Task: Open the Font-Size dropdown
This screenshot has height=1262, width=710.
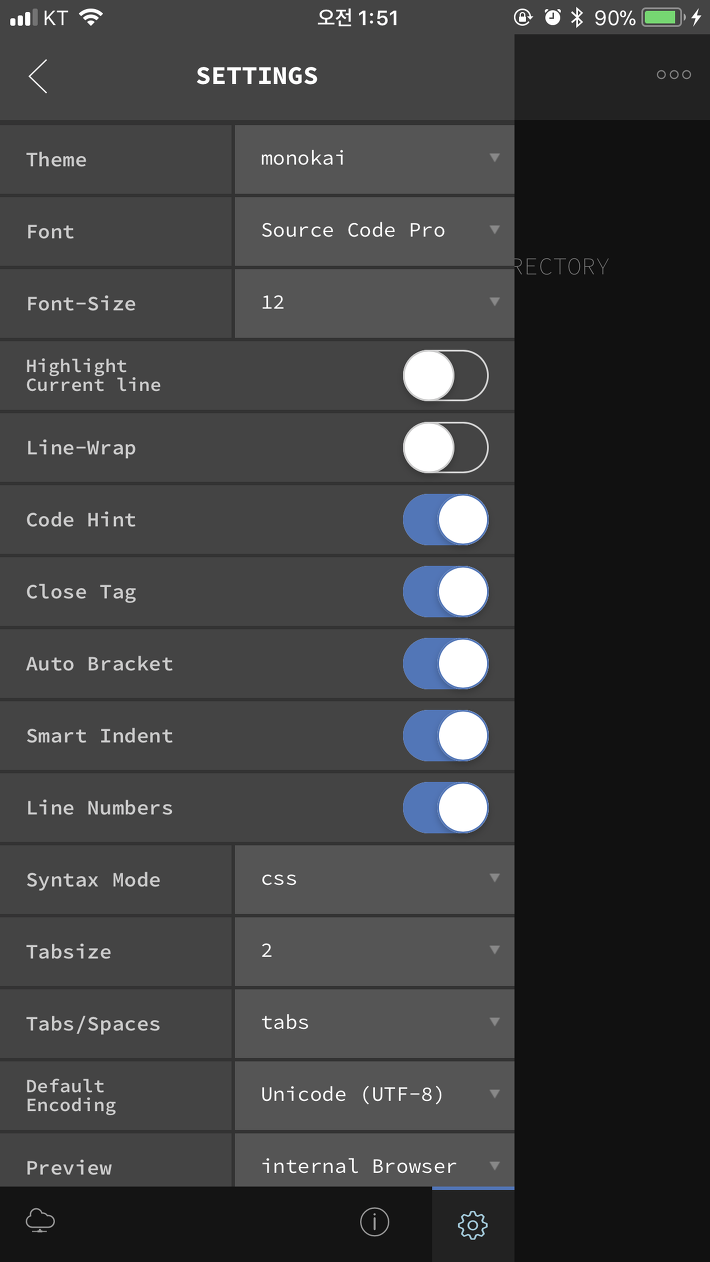Action: (x=375, y=303)
